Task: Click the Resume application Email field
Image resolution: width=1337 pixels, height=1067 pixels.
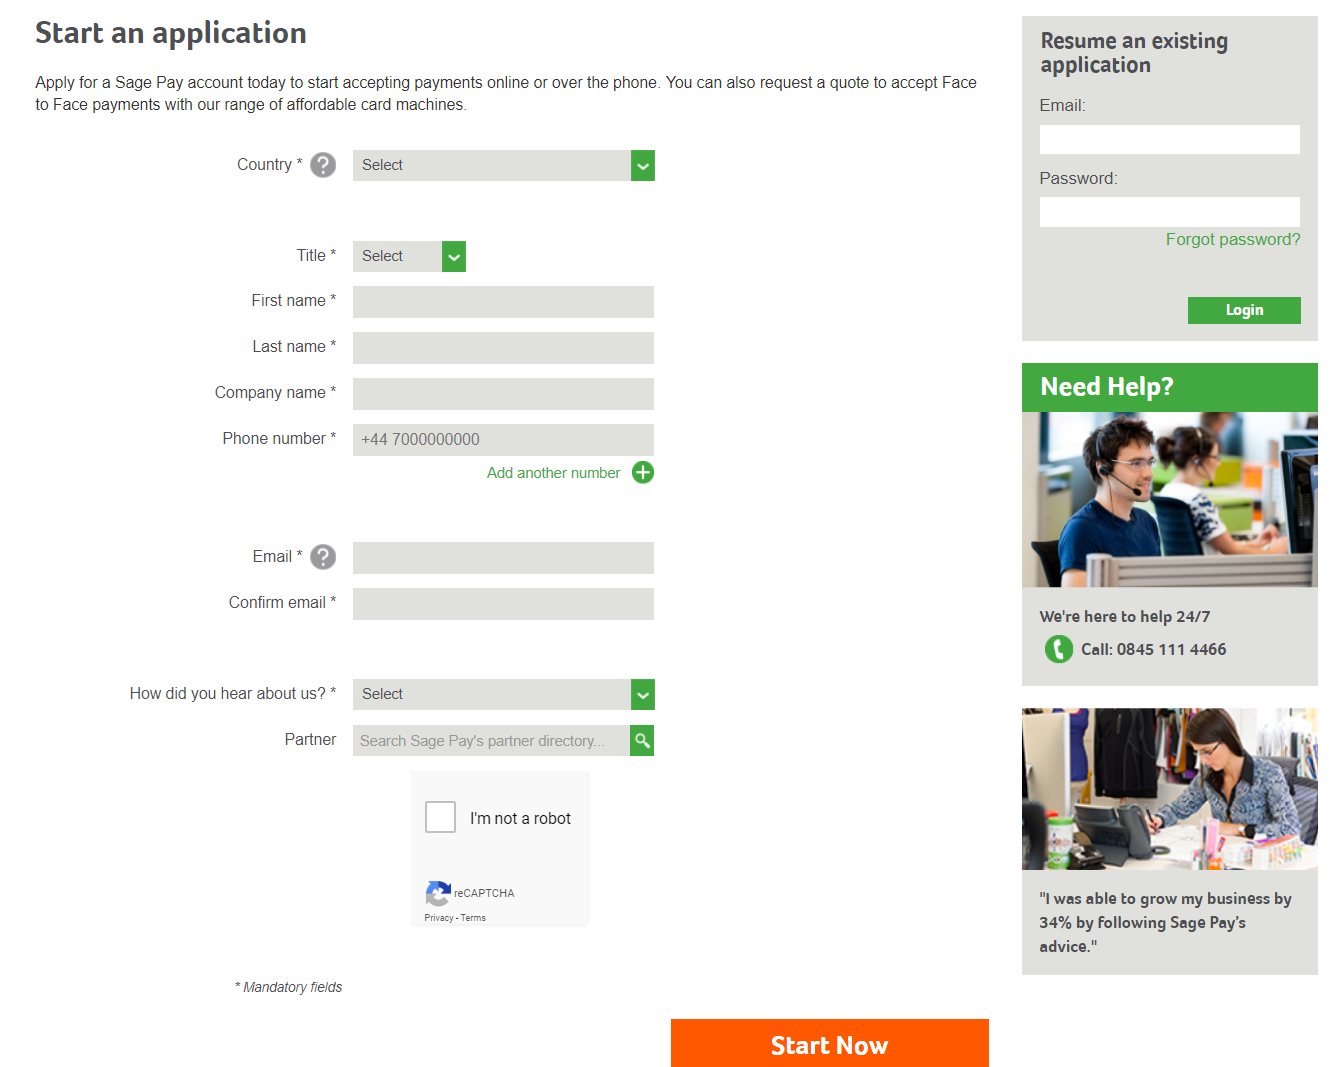Action: (1170, 139)
